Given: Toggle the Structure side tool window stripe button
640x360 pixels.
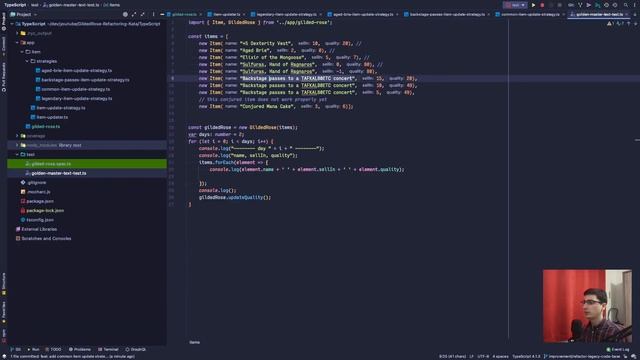Looking at the screenshot, I should 4,284.
